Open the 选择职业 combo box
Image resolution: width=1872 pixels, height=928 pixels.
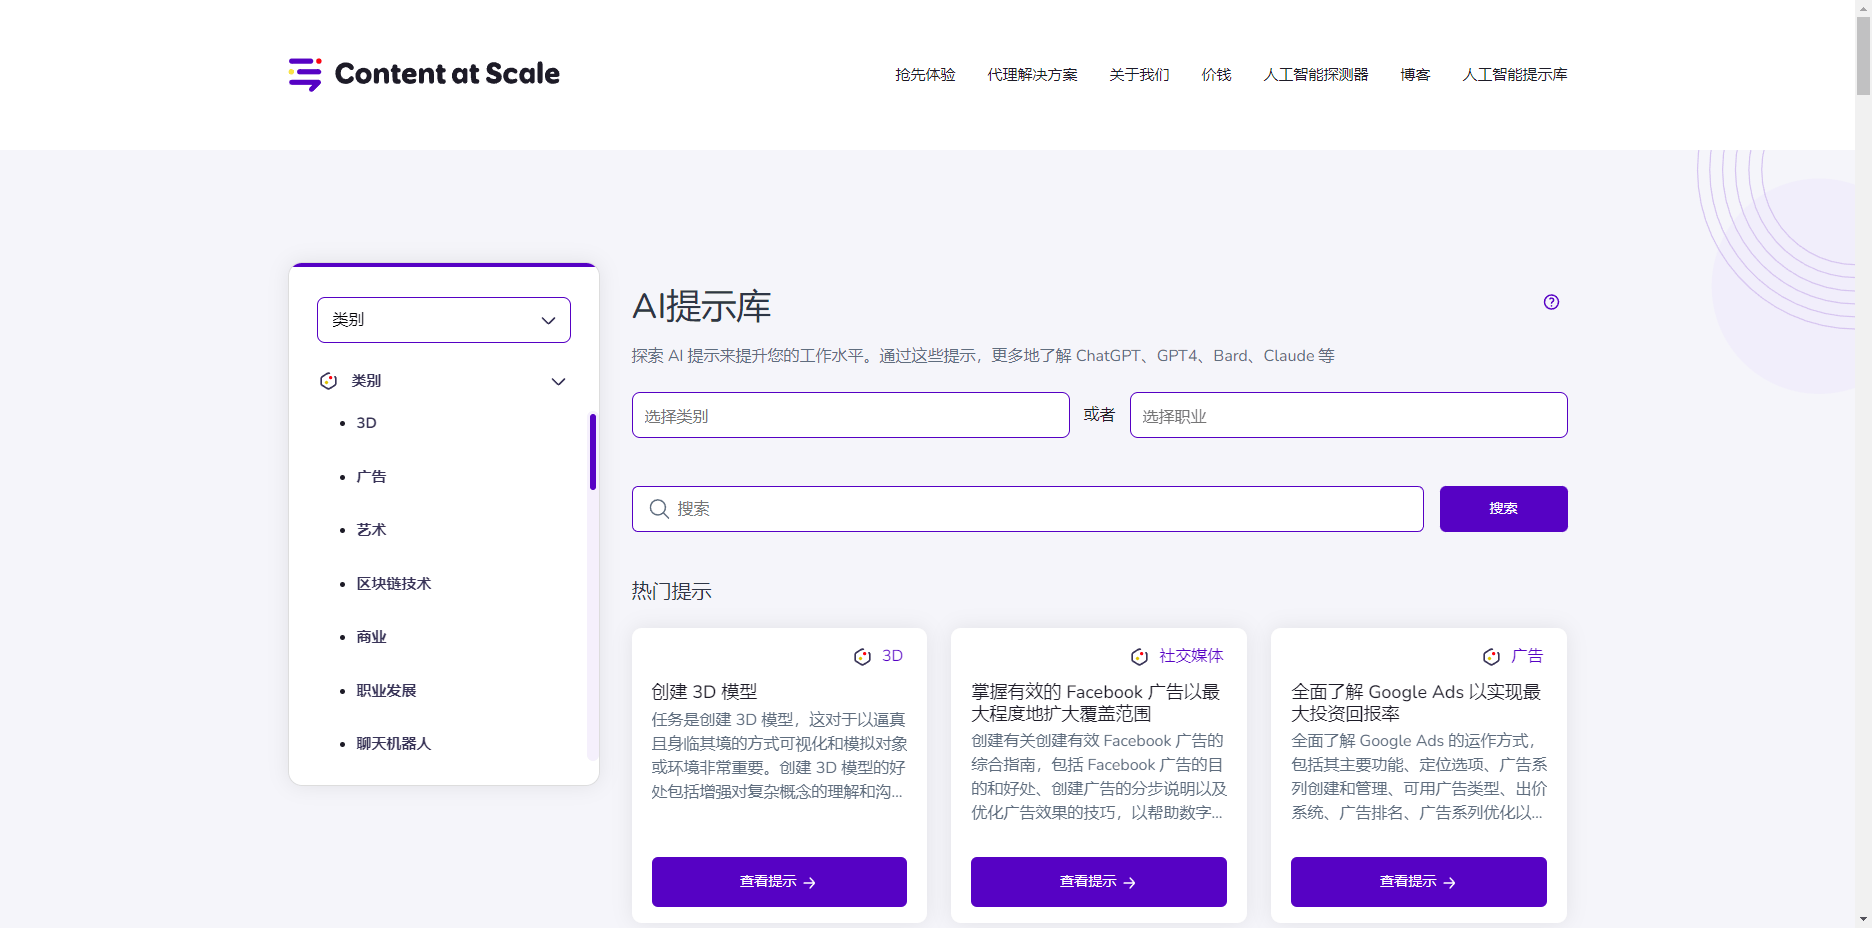[1348, 415]
